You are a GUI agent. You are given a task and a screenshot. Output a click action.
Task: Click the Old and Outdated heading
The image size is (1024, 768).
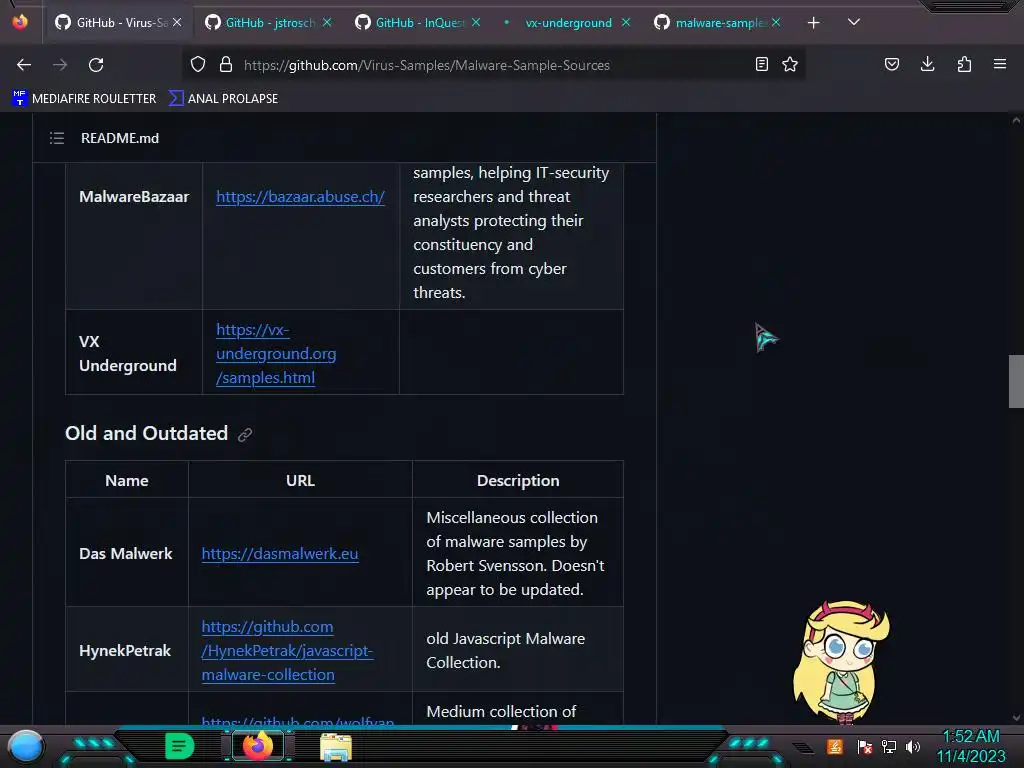[x=146, y=433]
